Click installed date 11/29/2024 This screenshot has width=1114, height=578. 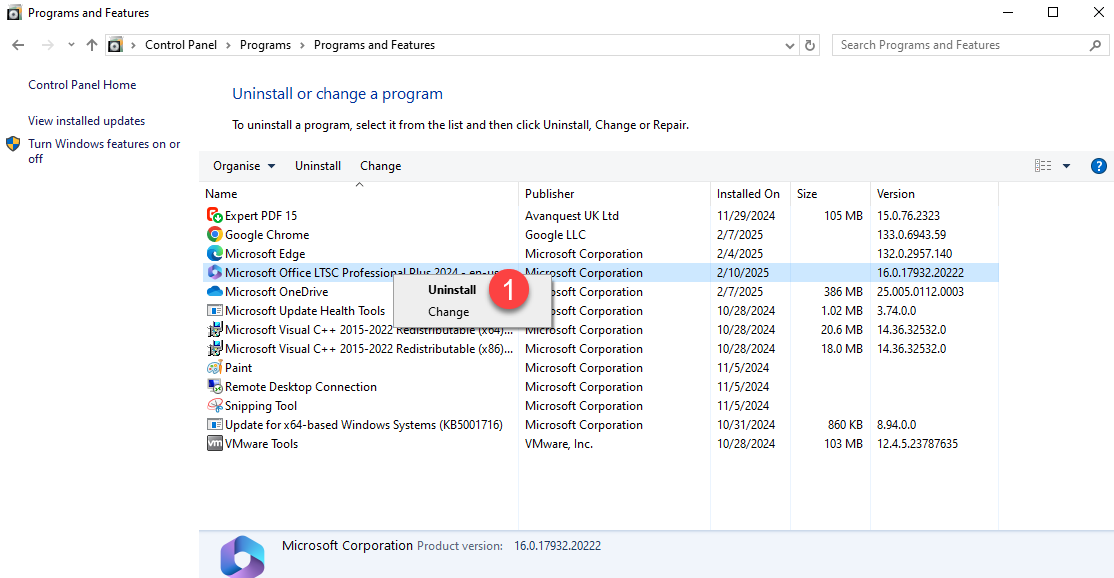746,216
